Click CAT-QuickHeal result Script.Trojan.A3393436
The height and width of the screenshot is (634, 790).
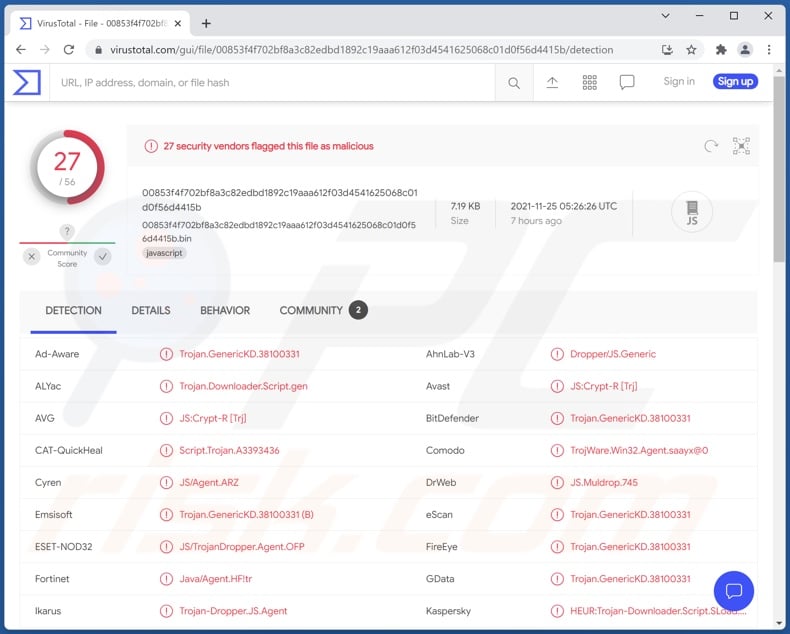pos(229,451)
